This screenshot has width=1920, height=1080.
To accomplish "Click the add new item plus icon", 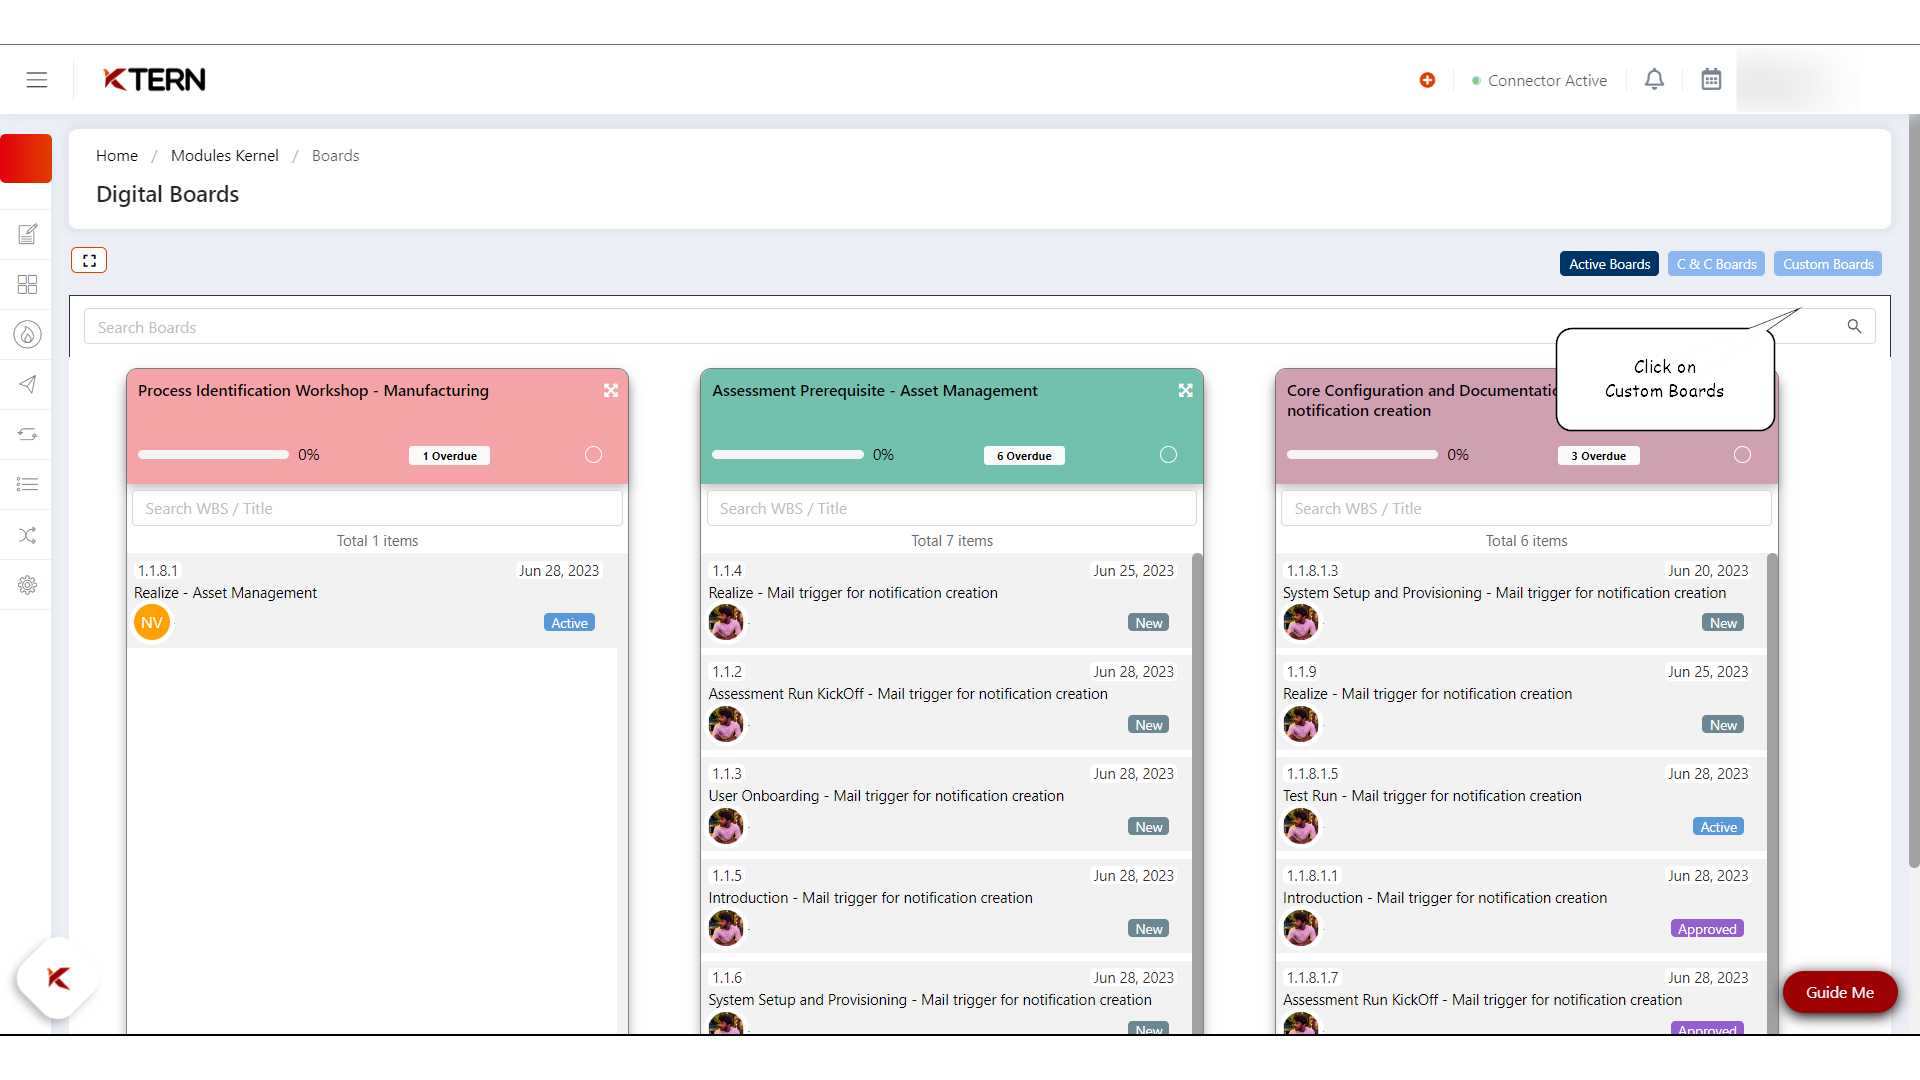I will point(1427,79).
